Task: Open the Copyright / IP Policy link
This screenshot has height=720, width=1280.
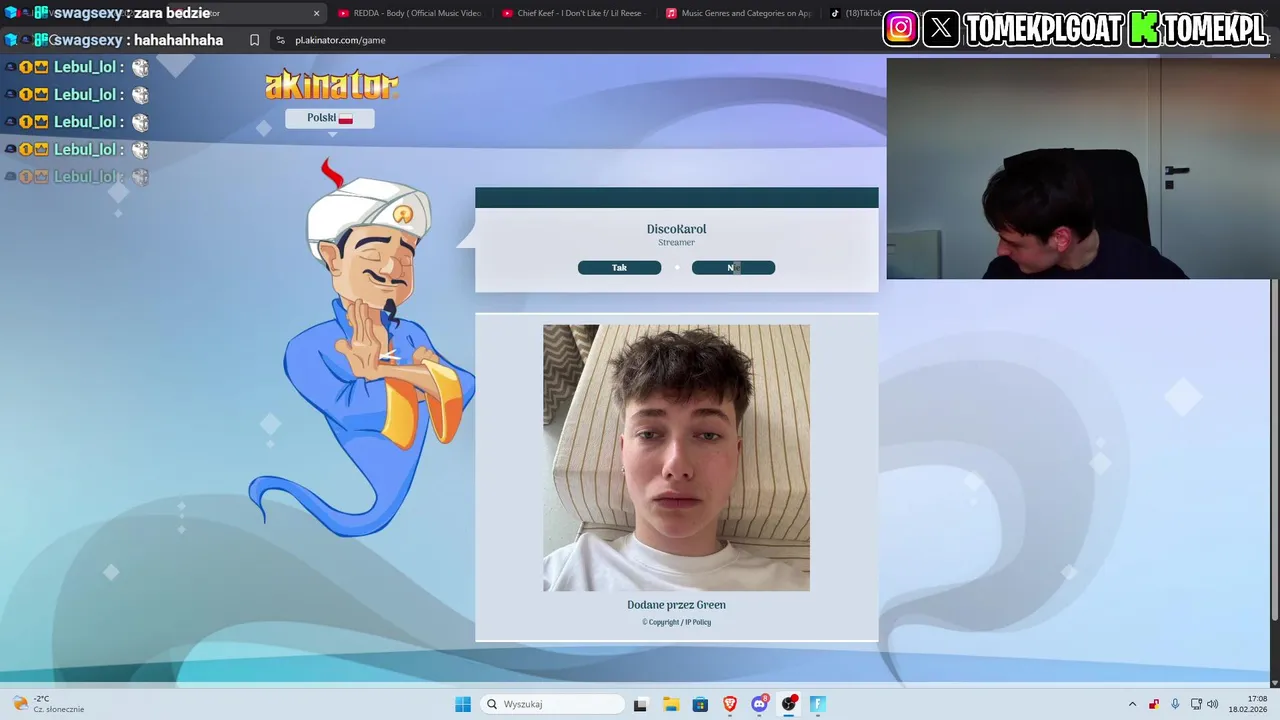Action: (x=677, y=622)
